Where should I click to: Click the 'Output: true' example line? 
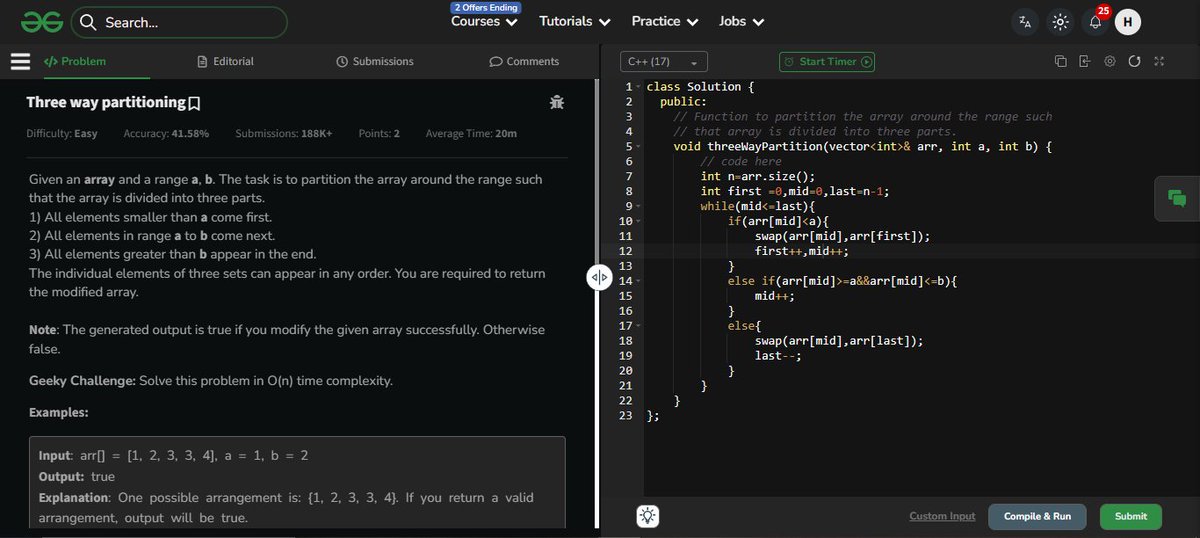click(76, 477)
